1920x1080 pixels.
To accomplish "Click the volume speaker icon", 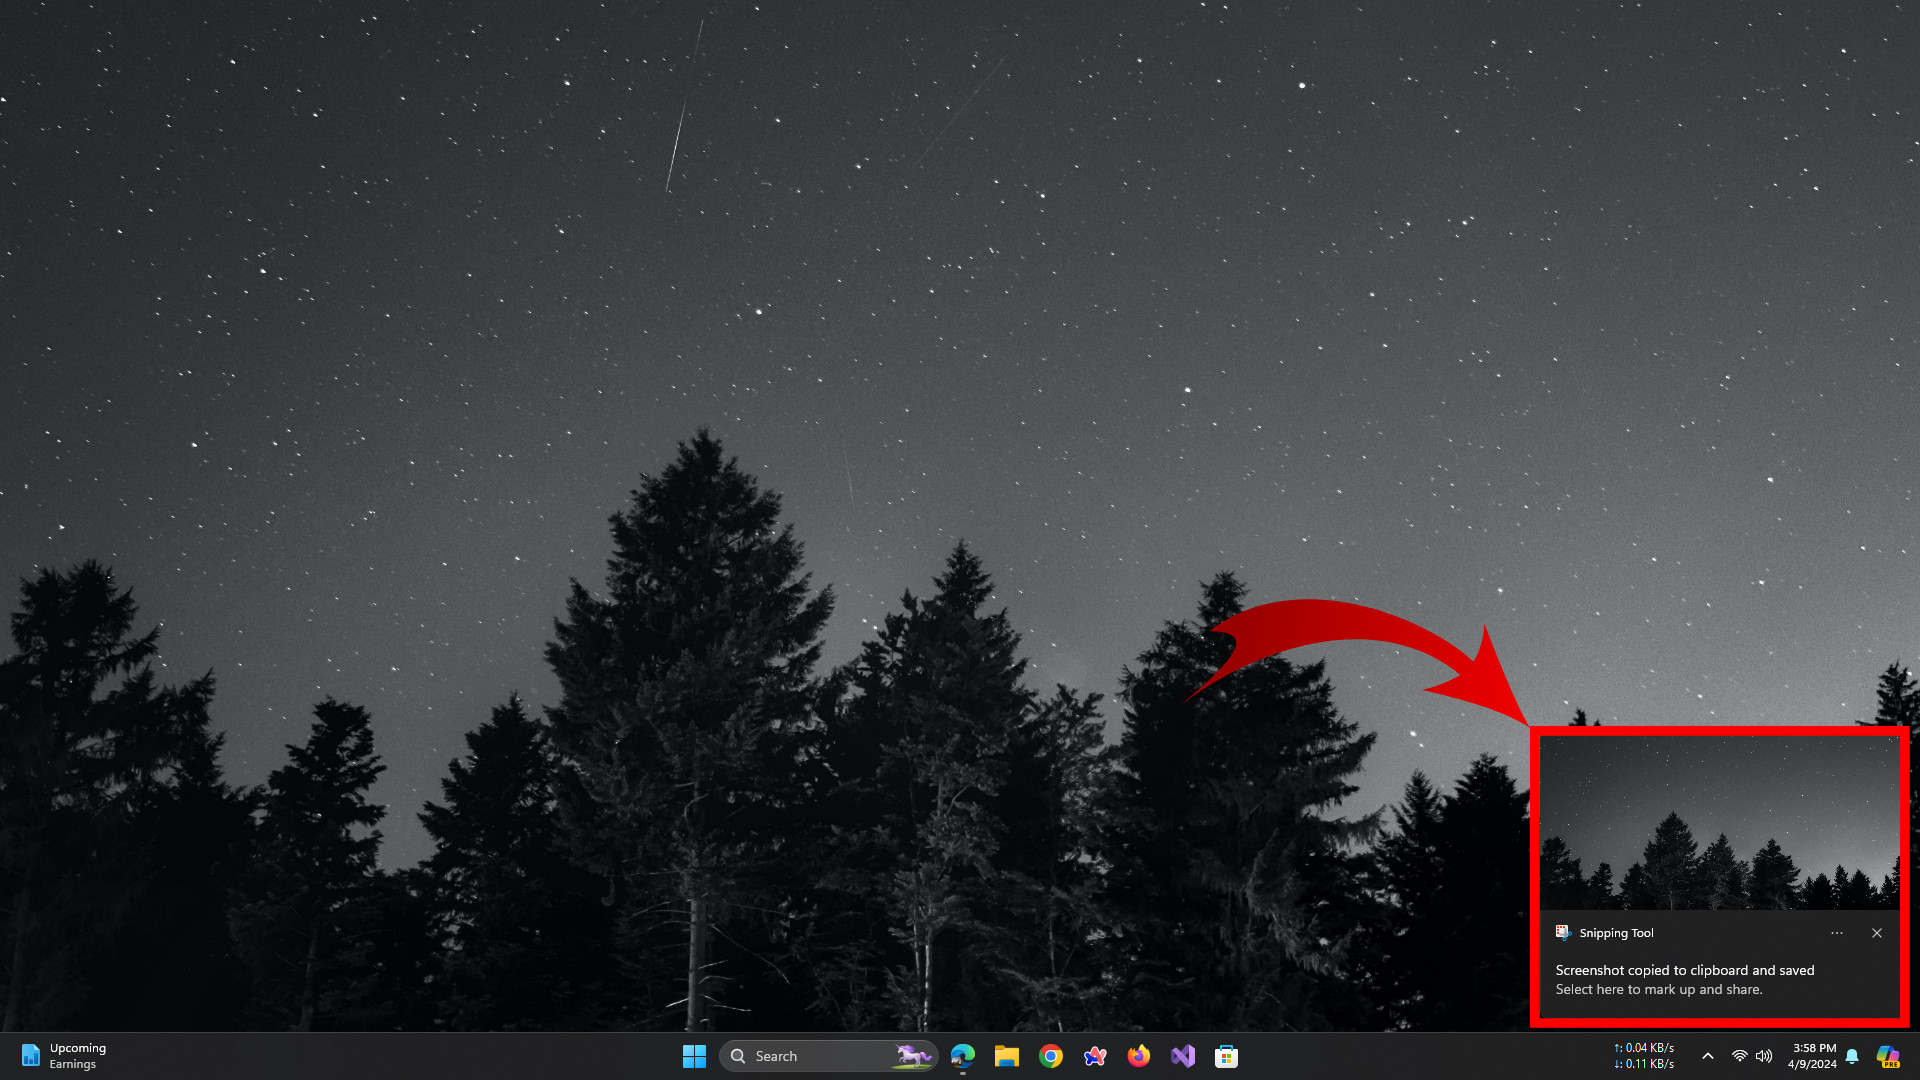I will pyautogui.click(x=1764, y=1056).
